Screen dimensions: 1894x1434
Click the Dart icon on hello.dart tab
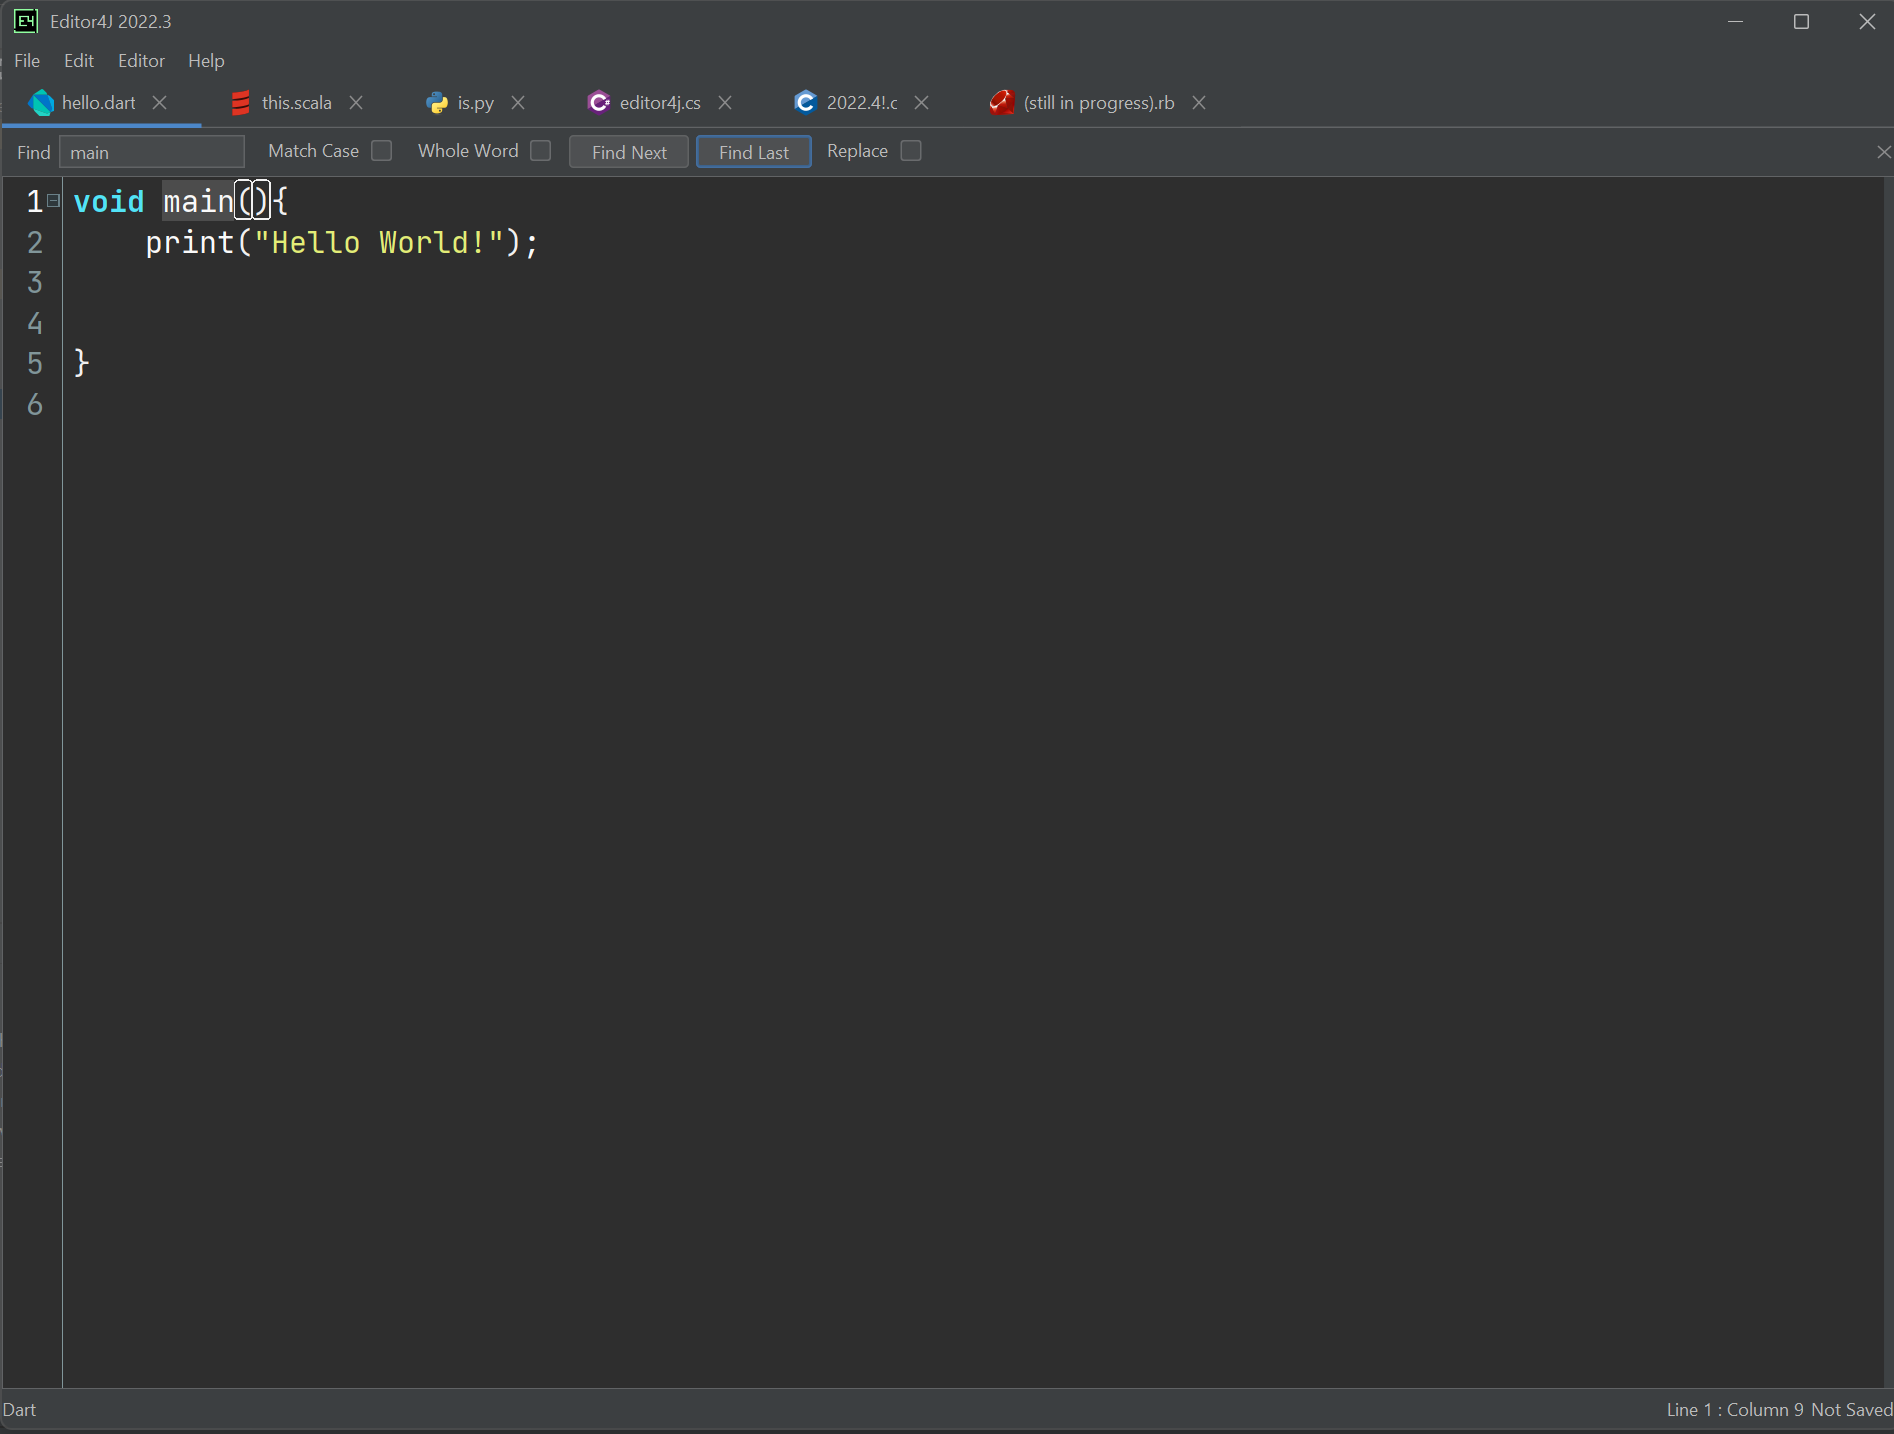pos(41,103)
